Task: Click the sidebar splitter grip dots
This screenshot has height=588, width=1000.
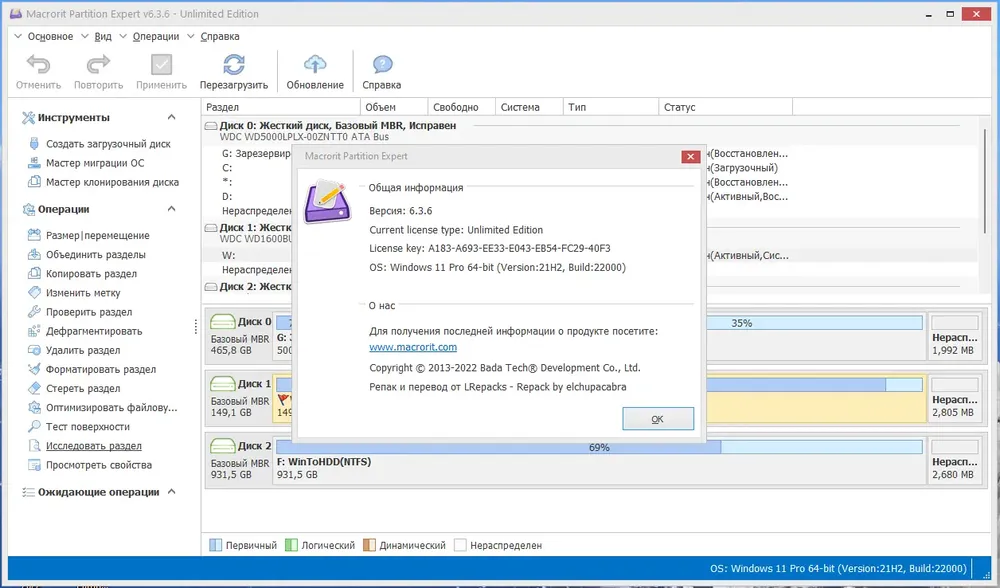Action: click(195, 327)
